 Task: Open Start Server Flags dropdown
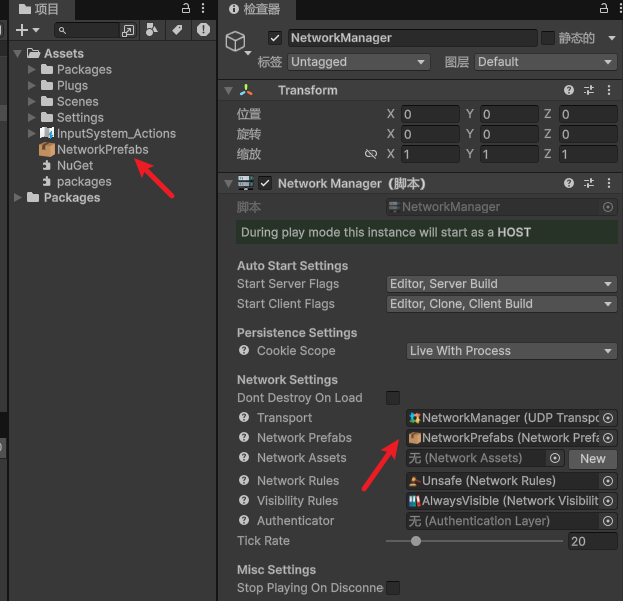tap(501, 284)
